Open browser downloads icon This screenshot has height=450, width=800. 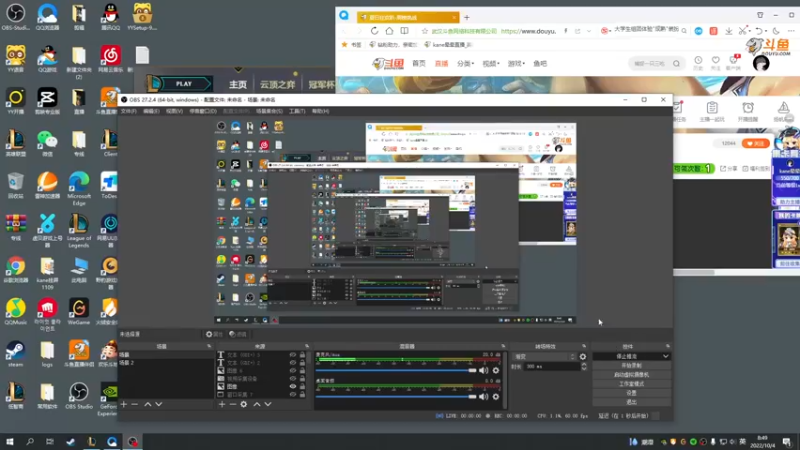click(729, 31)
